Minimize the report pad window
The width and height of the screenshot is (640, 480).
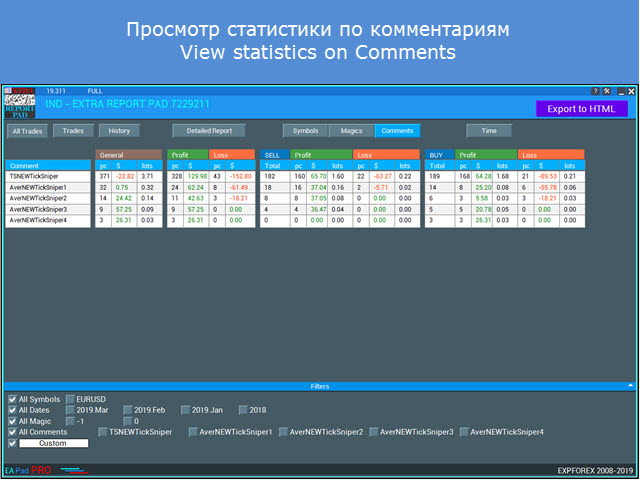(x=621, y=91)
